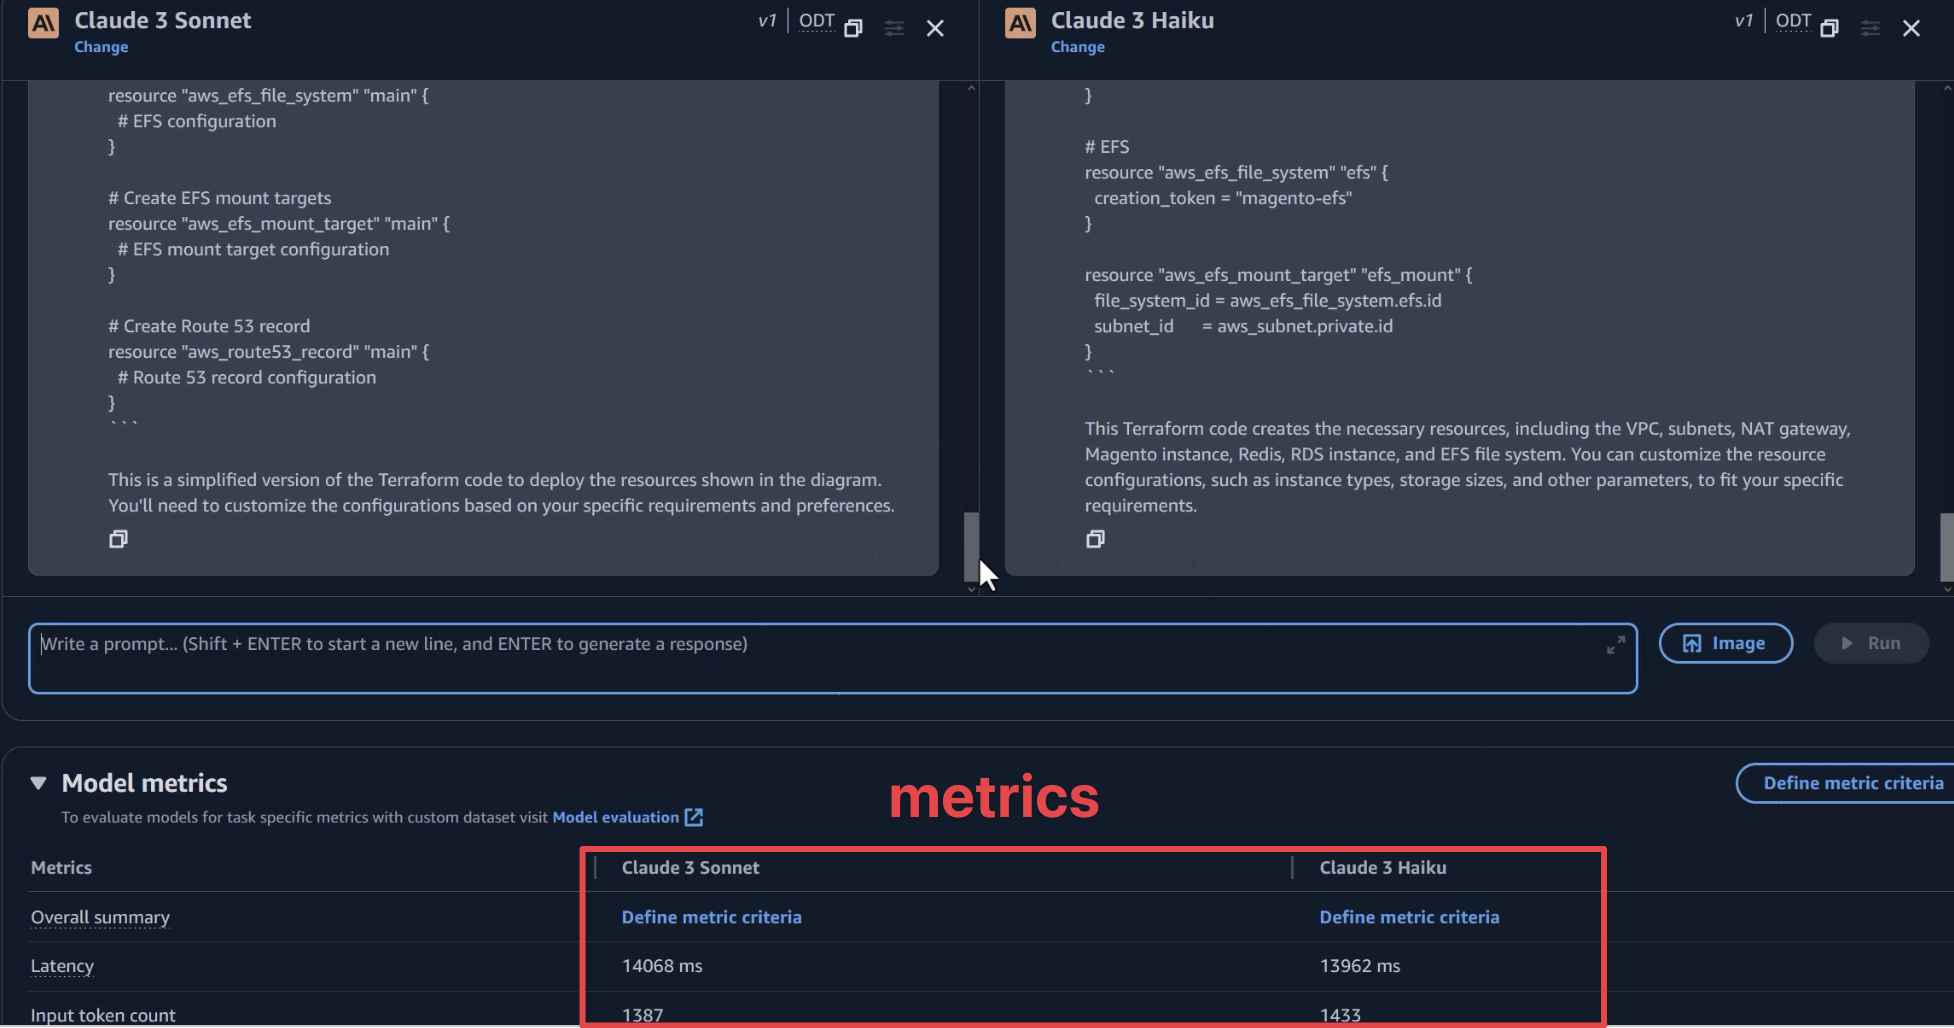Expand the prompt input box
This screenshot has width=1954, height=1028.
click(x=1615, y=645)
